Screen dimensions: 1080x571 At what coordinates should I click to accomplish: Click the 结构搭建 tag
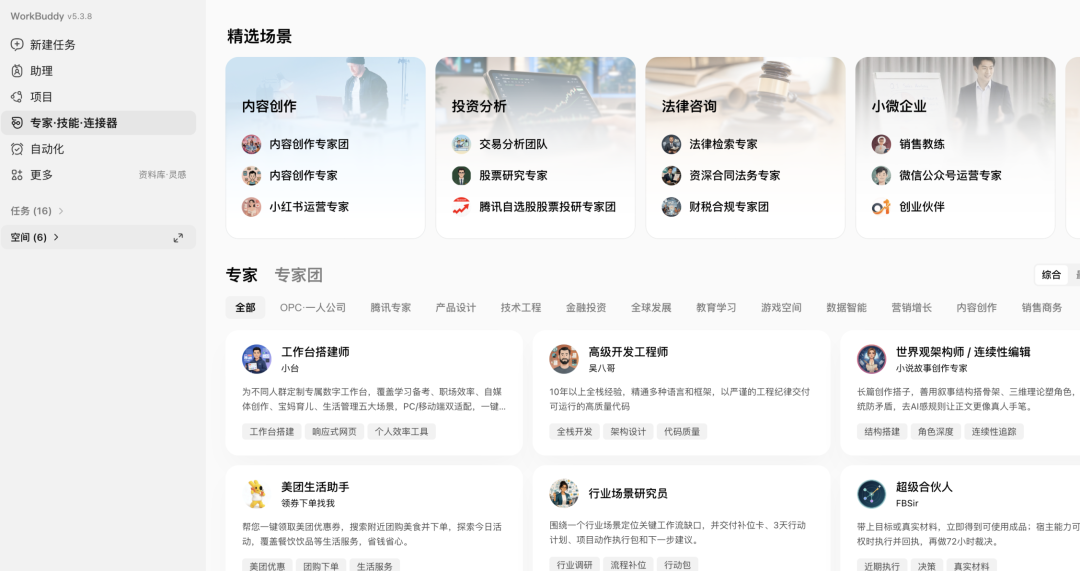pyautogui.click(x=882, y=432)
